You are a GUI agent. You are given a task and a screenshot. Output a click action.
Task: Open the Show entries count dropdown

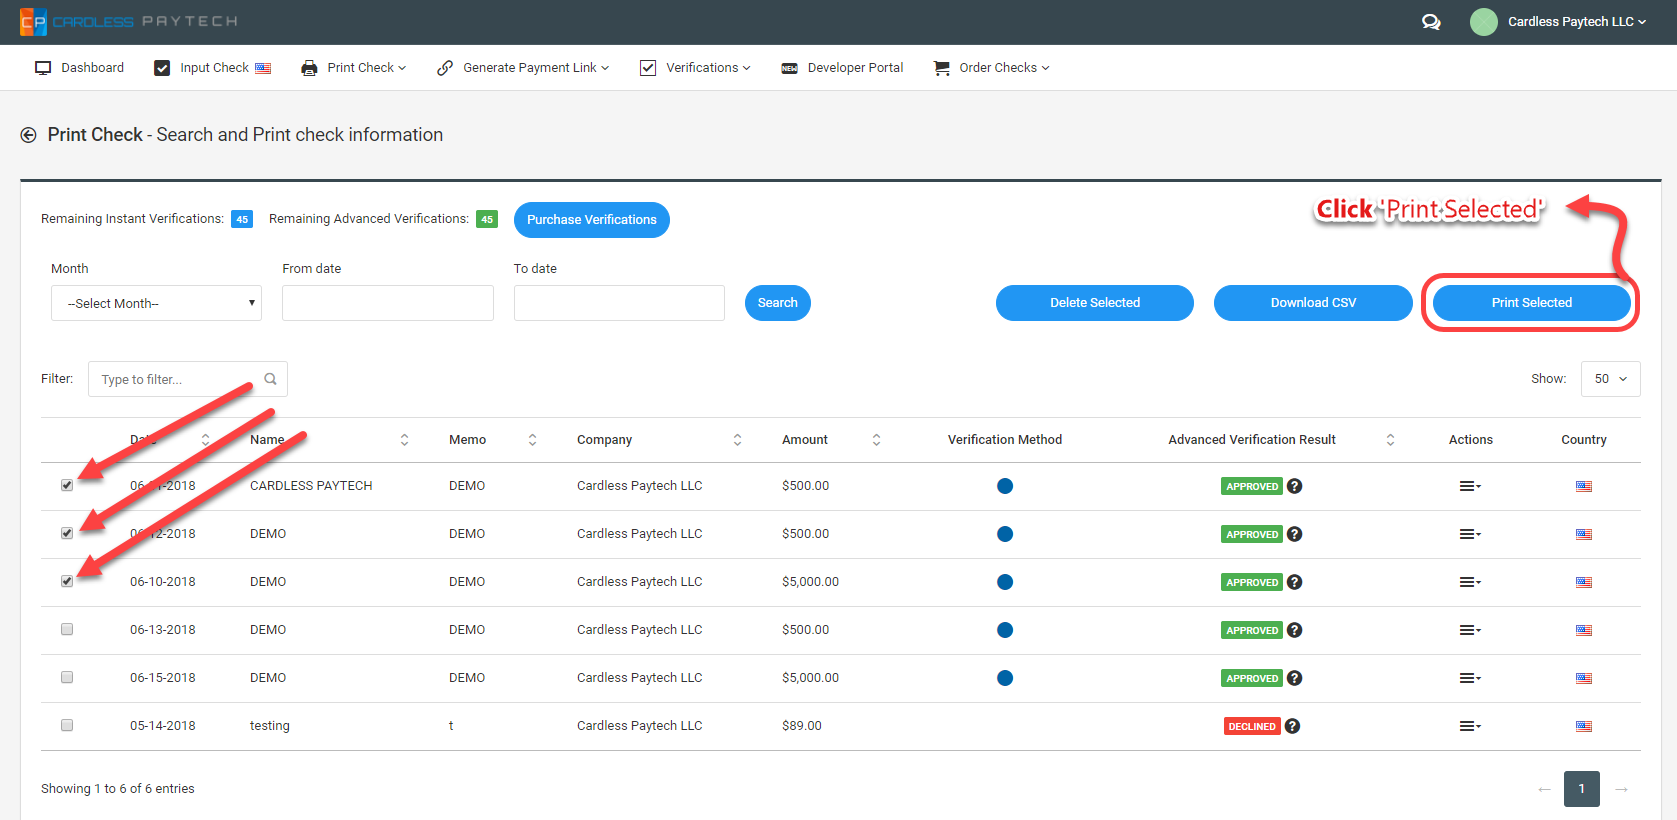(x=1610, y=379)
